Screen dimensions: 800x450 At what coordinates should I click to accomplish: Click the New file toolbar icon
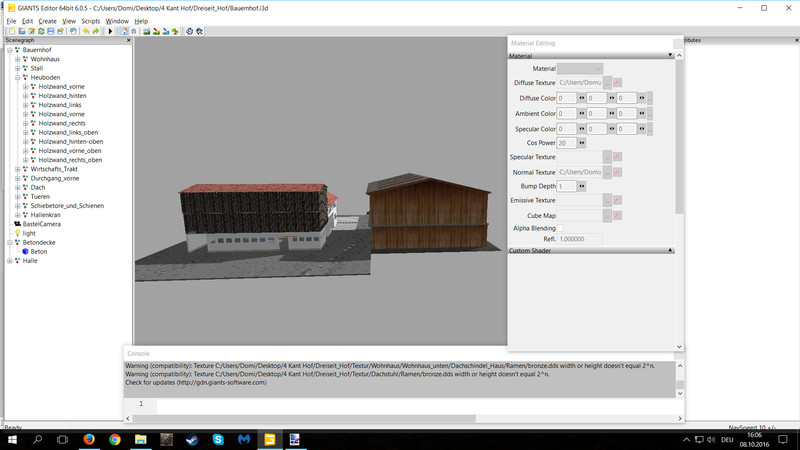click(x=10, y=31)
